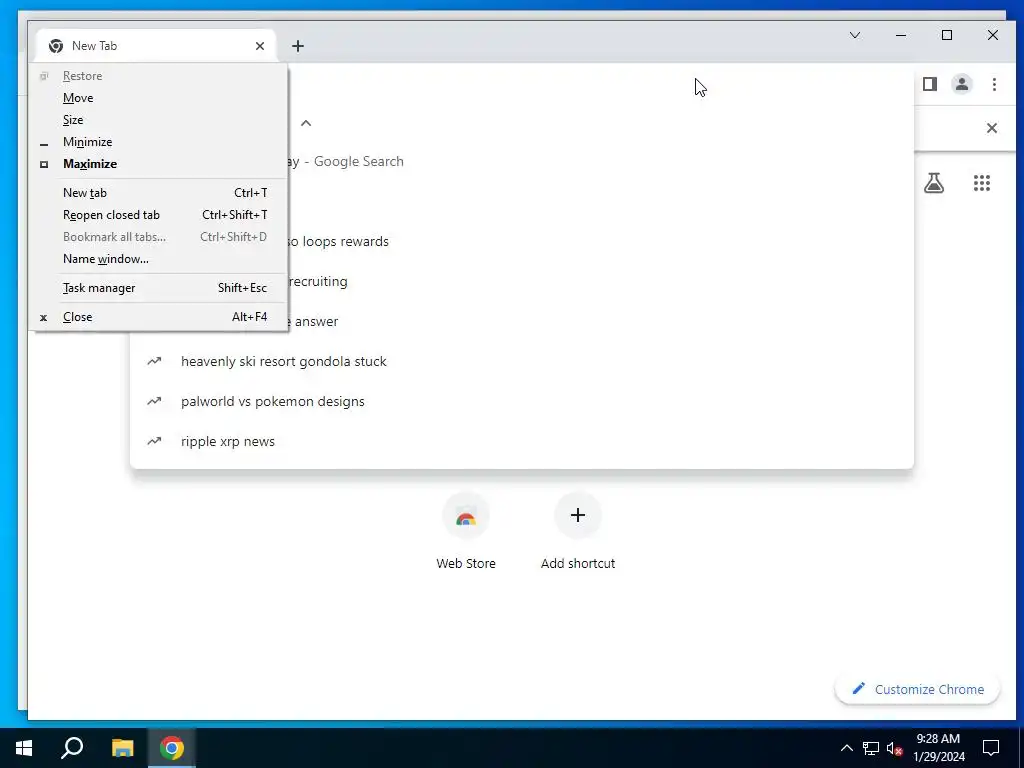Click trending icon beside ripple xrp news
Screen dimensions: 1024x768
pos(154,441)
